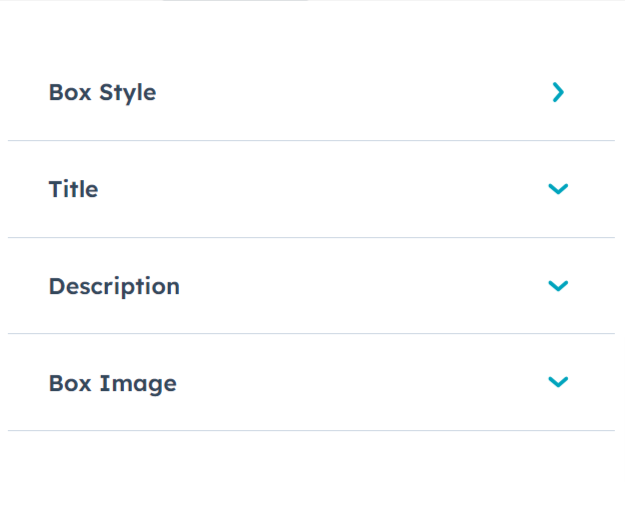Image resolution: width=625 pixels, height=513 pixels.
Task: Click the Title label text
Action: click(x=73, y=189)
